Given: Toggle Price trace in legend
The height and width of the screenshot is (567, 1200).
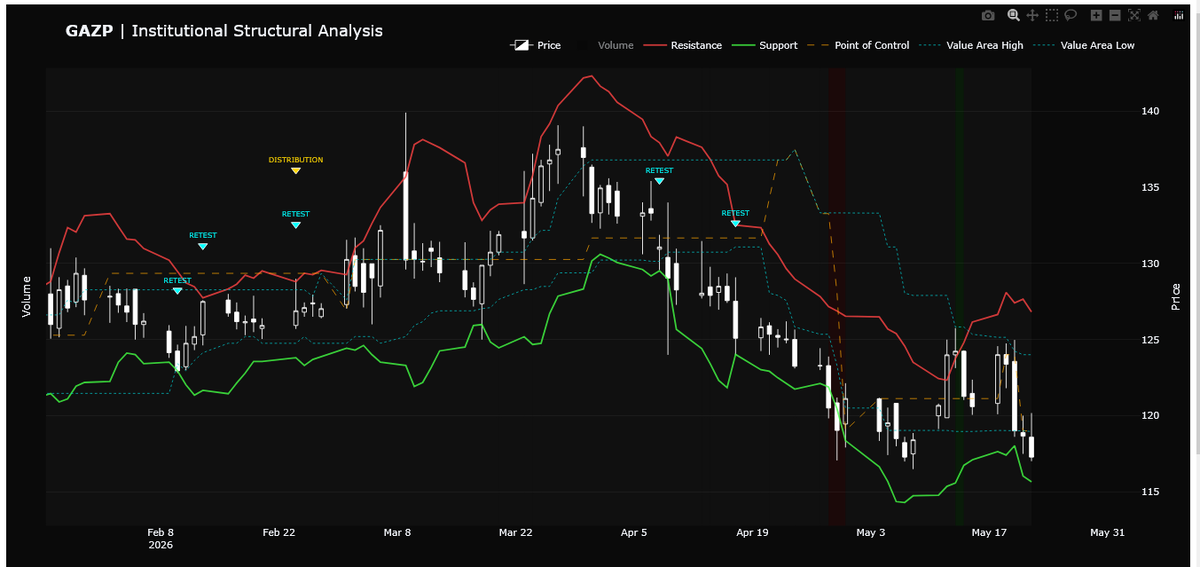Looking at the screenshot, I should coord(537,45).
